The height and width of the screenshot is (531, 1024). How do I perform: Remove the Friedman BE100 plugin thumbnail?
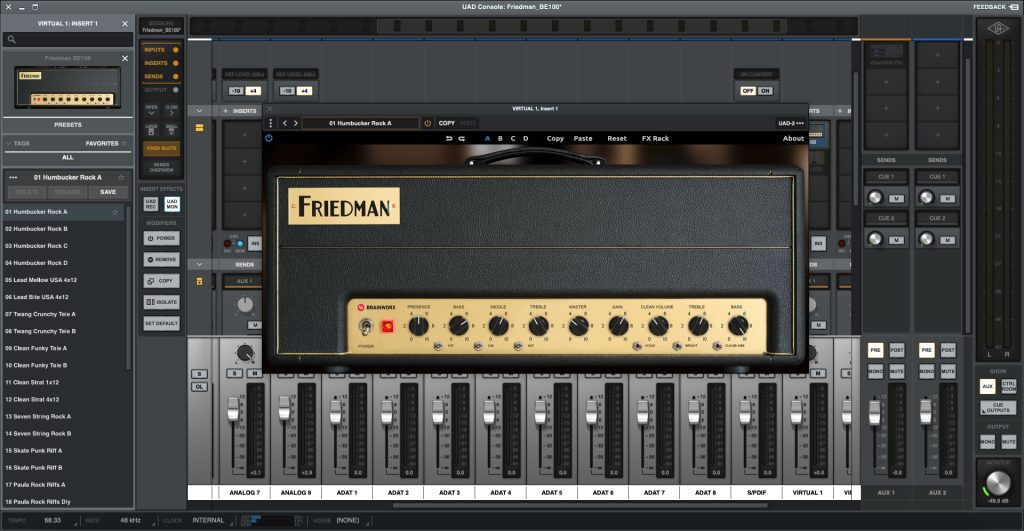click(125, 58)
